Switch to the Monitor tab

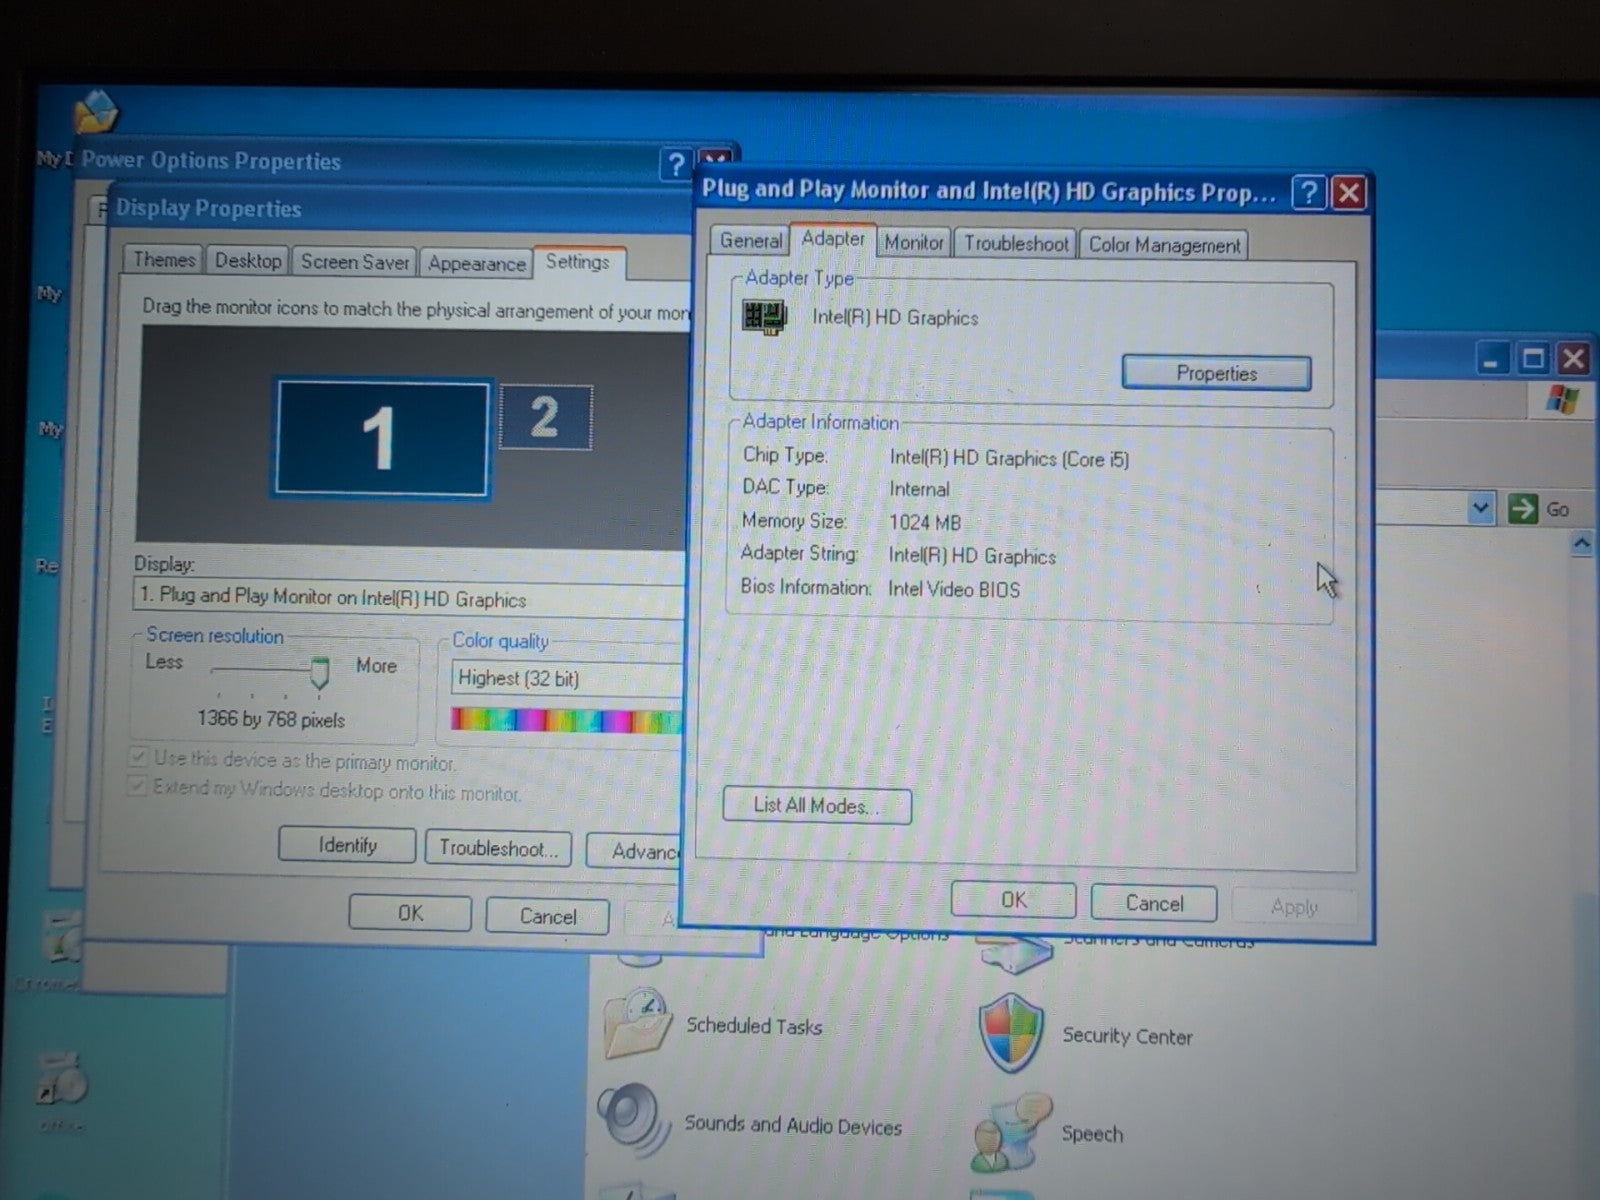(x=914, y=242)
